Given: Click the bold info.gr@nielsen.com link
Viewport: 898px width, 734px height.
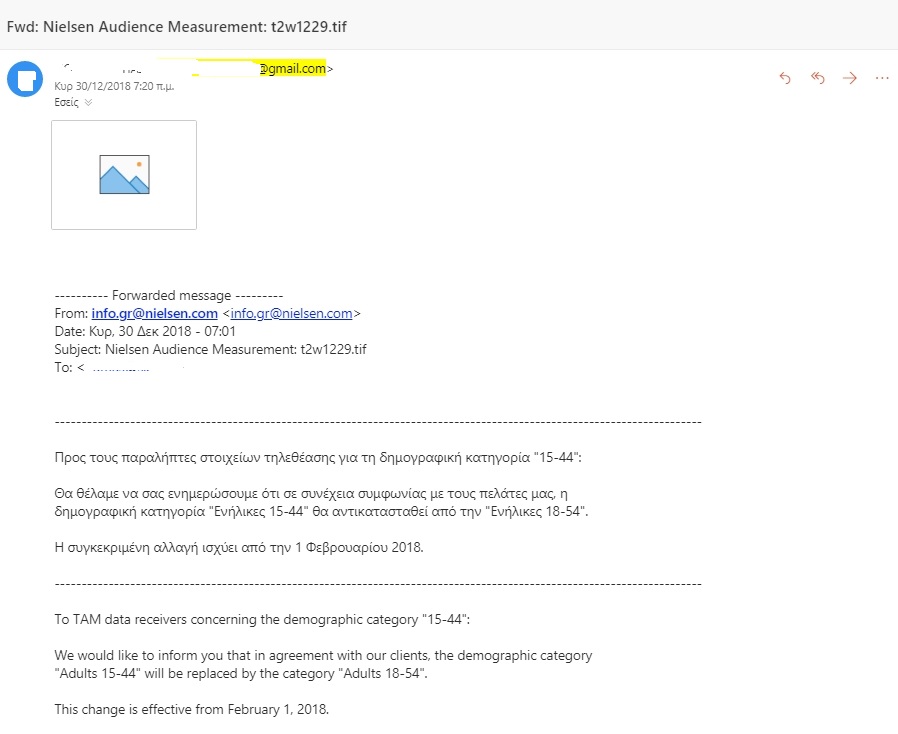Looking at the screenshot, I should click(155, 313).
